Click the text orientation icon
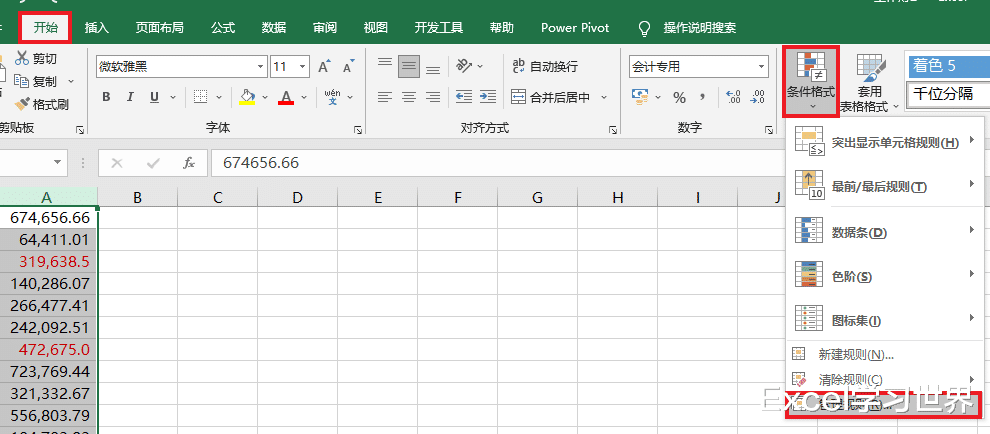The image size is (990, 434). [x=465, y=66]
